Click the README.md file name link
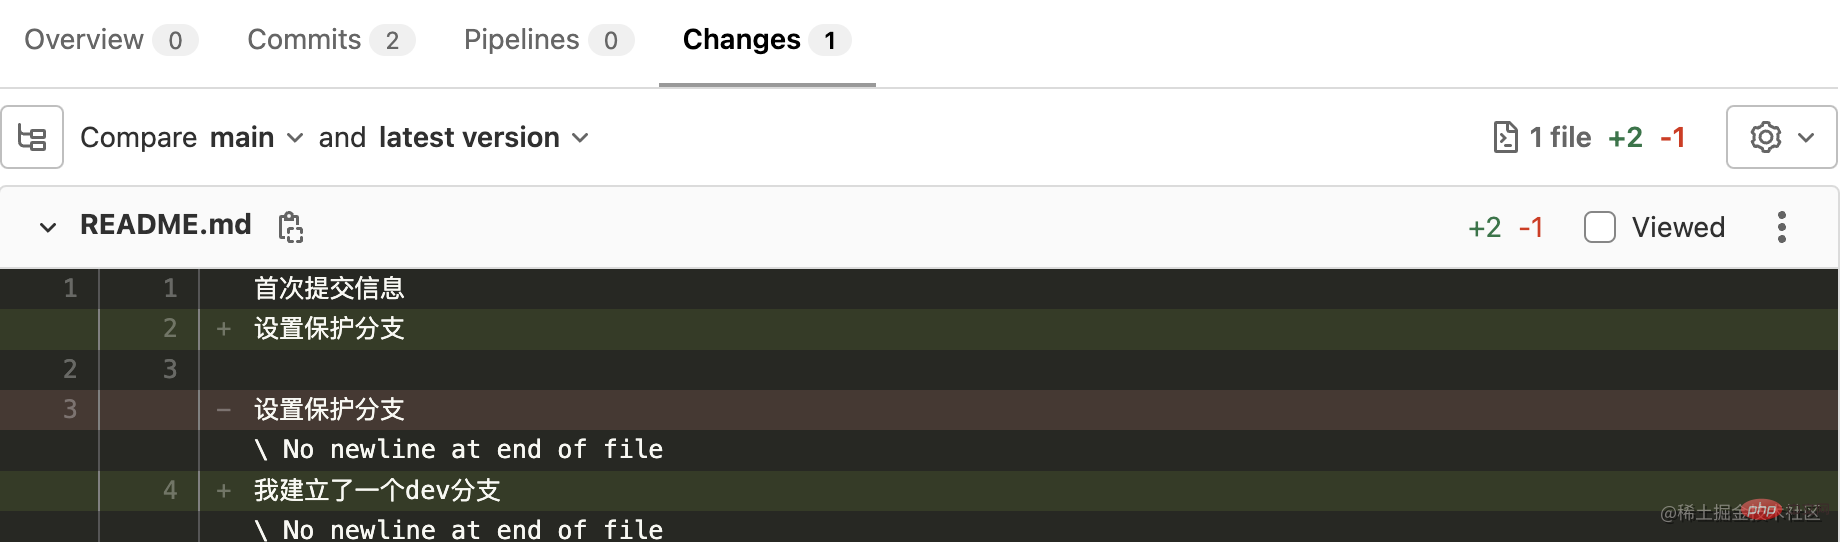Image resolution: width=1840 pixels, height=542 pixels. pyautogui.click(x=166, y=225)
